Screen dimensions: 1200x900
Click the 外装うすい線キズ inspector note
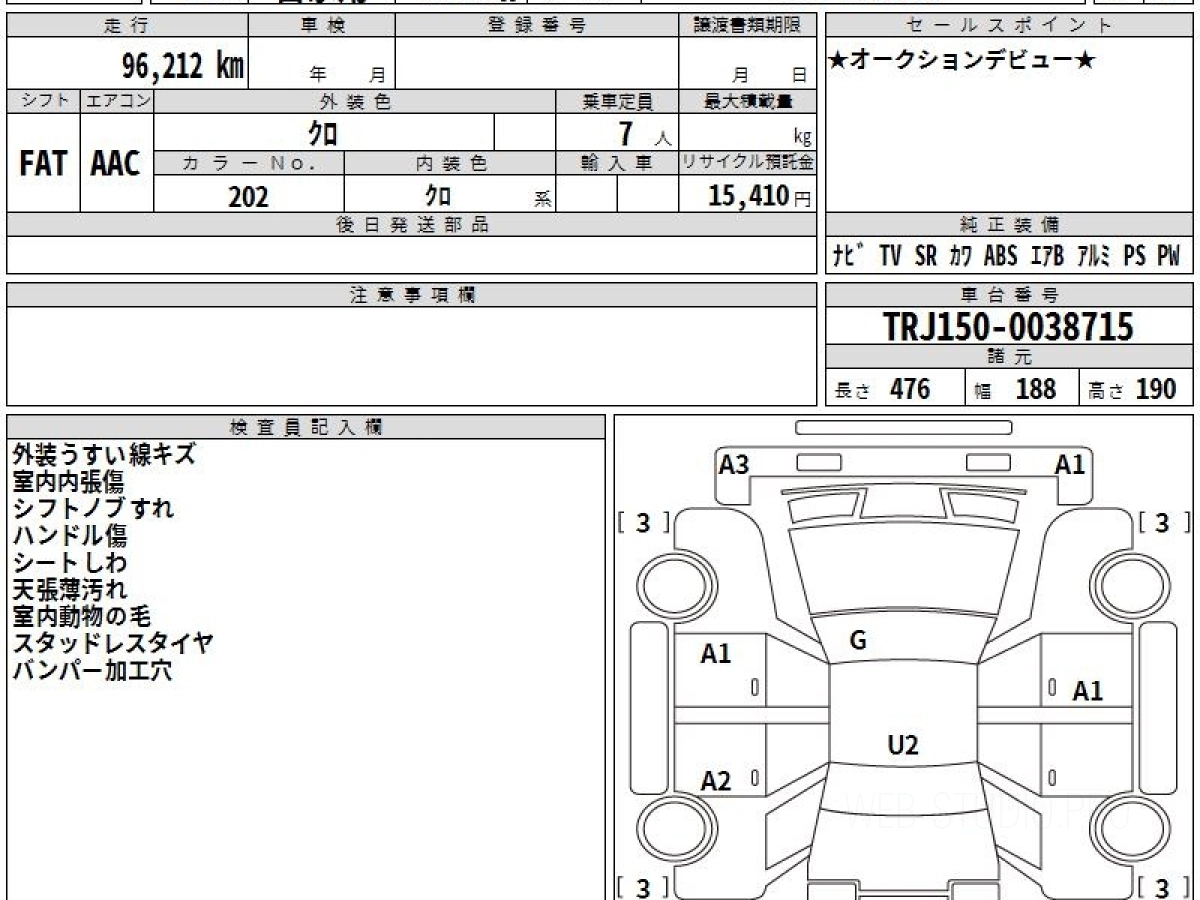click(104, 454)
